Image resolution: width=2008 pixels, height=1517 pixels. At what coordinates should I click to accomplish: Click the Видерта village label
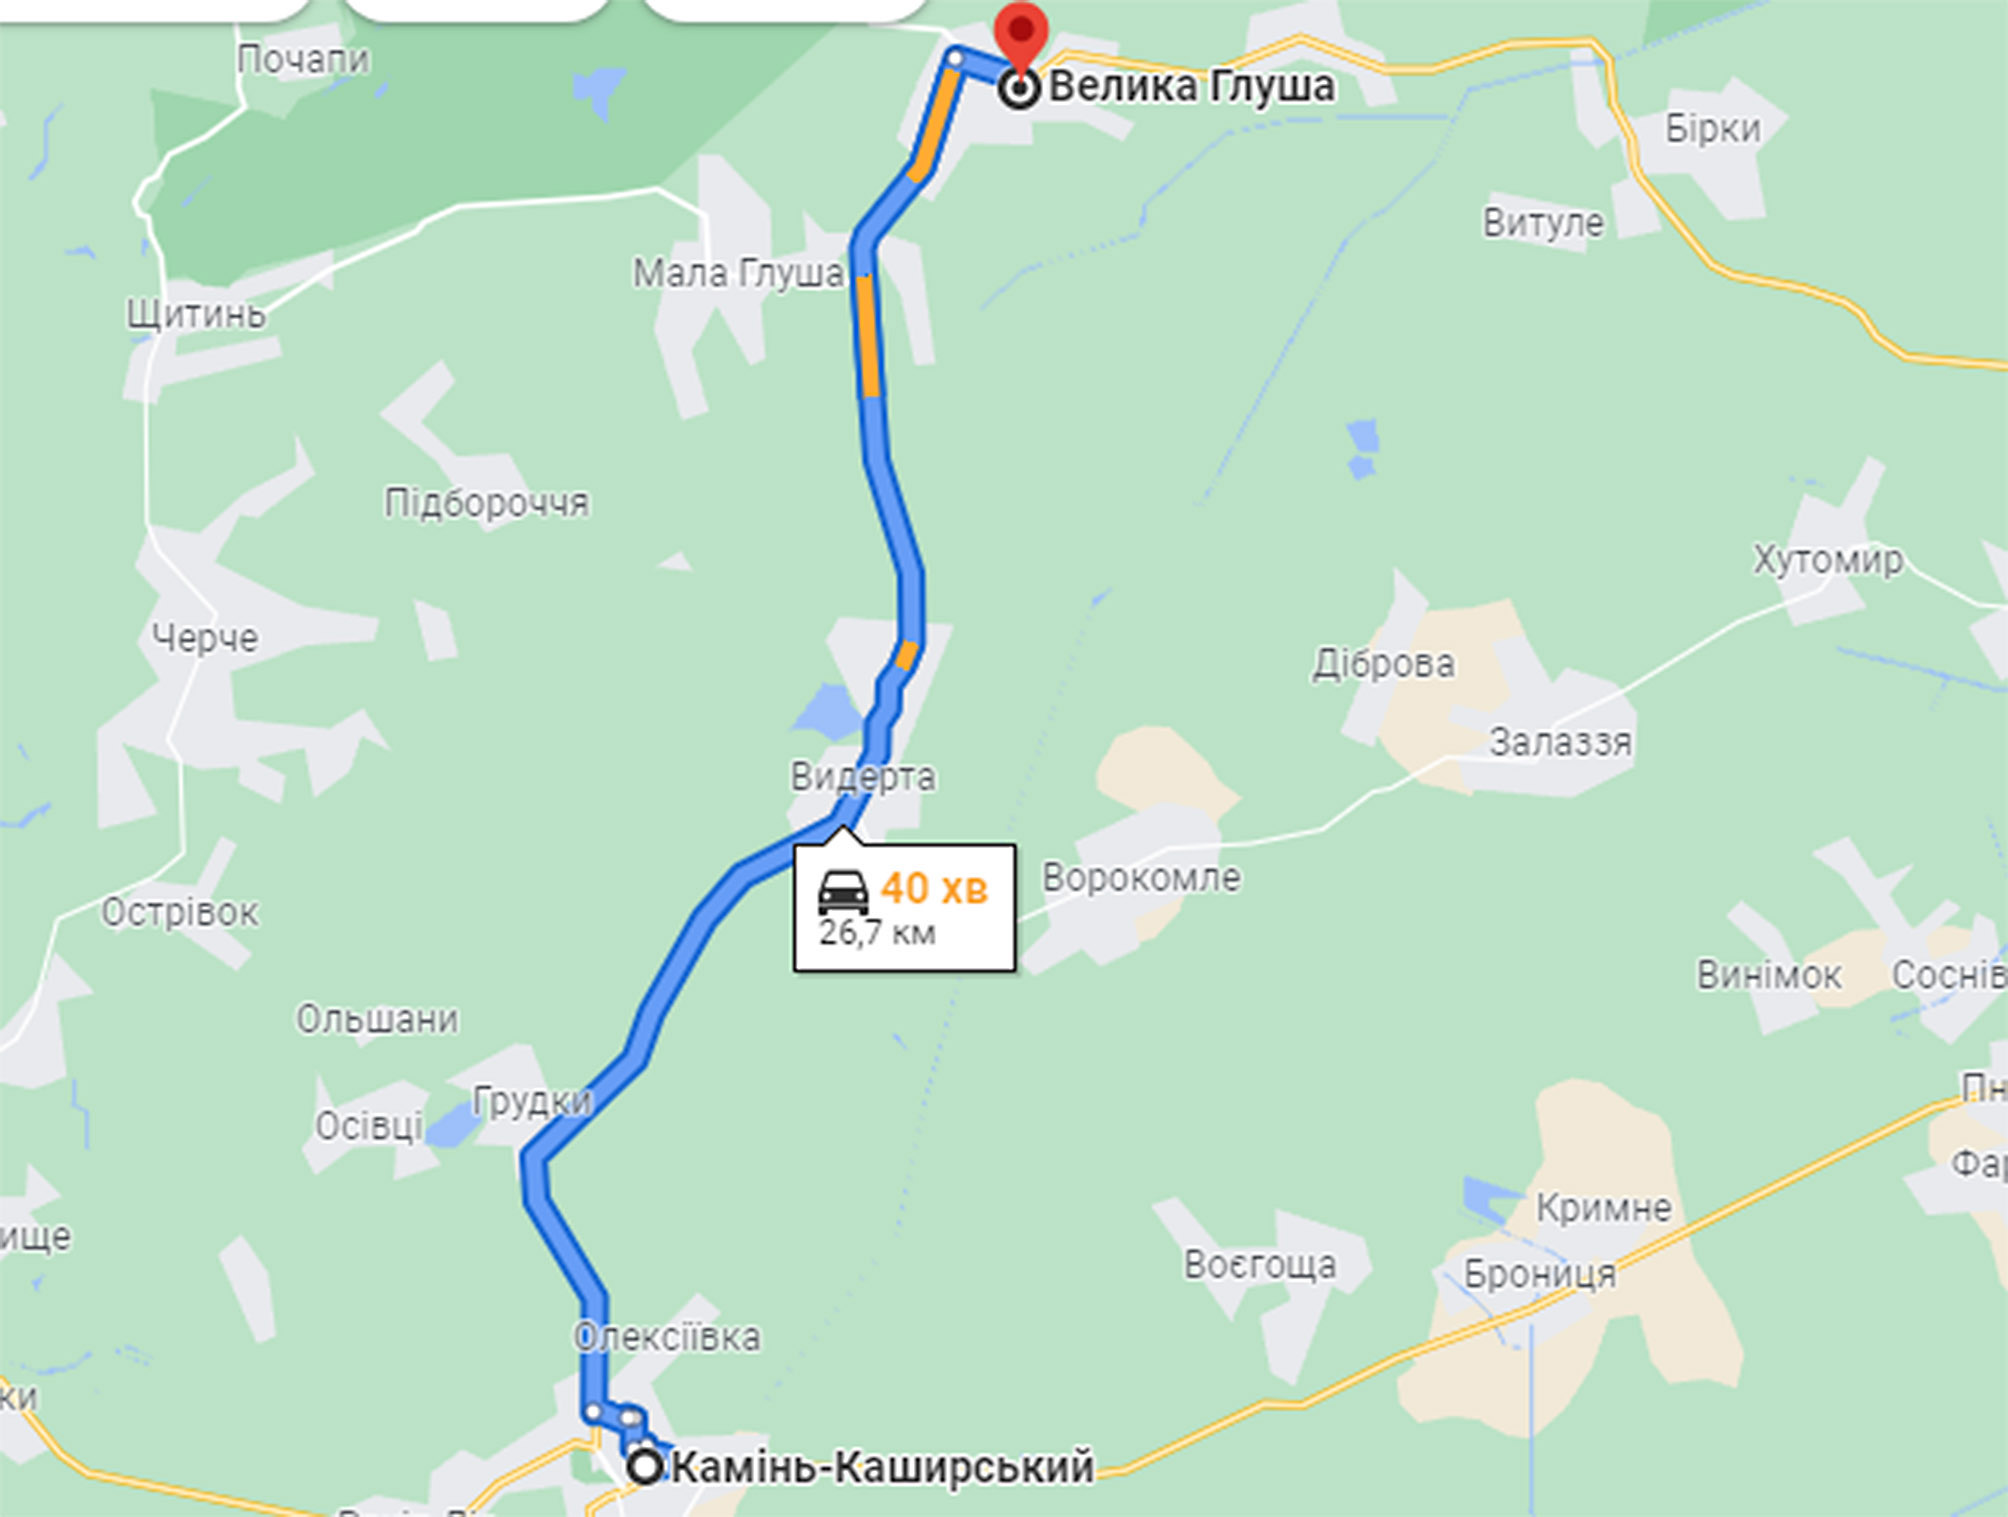click(863, 777)
